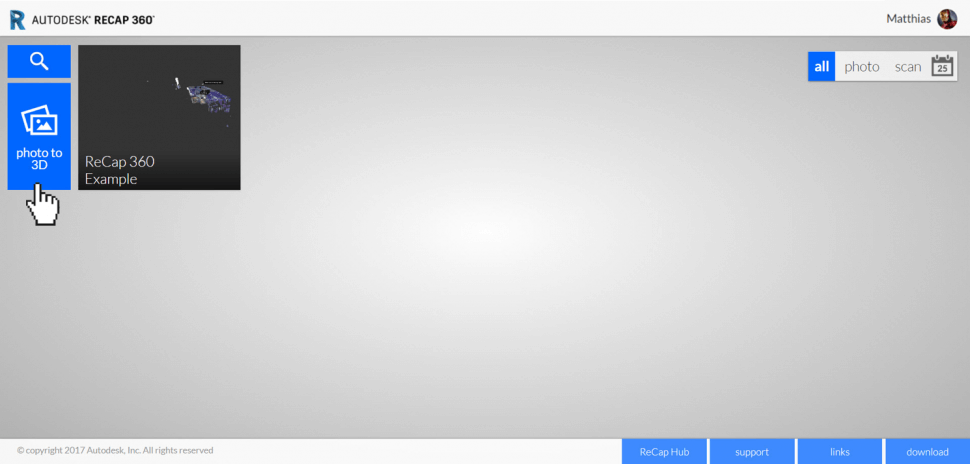Click the download button in the footer
Viewport: 970px width, 464px height.
(927, 452)
